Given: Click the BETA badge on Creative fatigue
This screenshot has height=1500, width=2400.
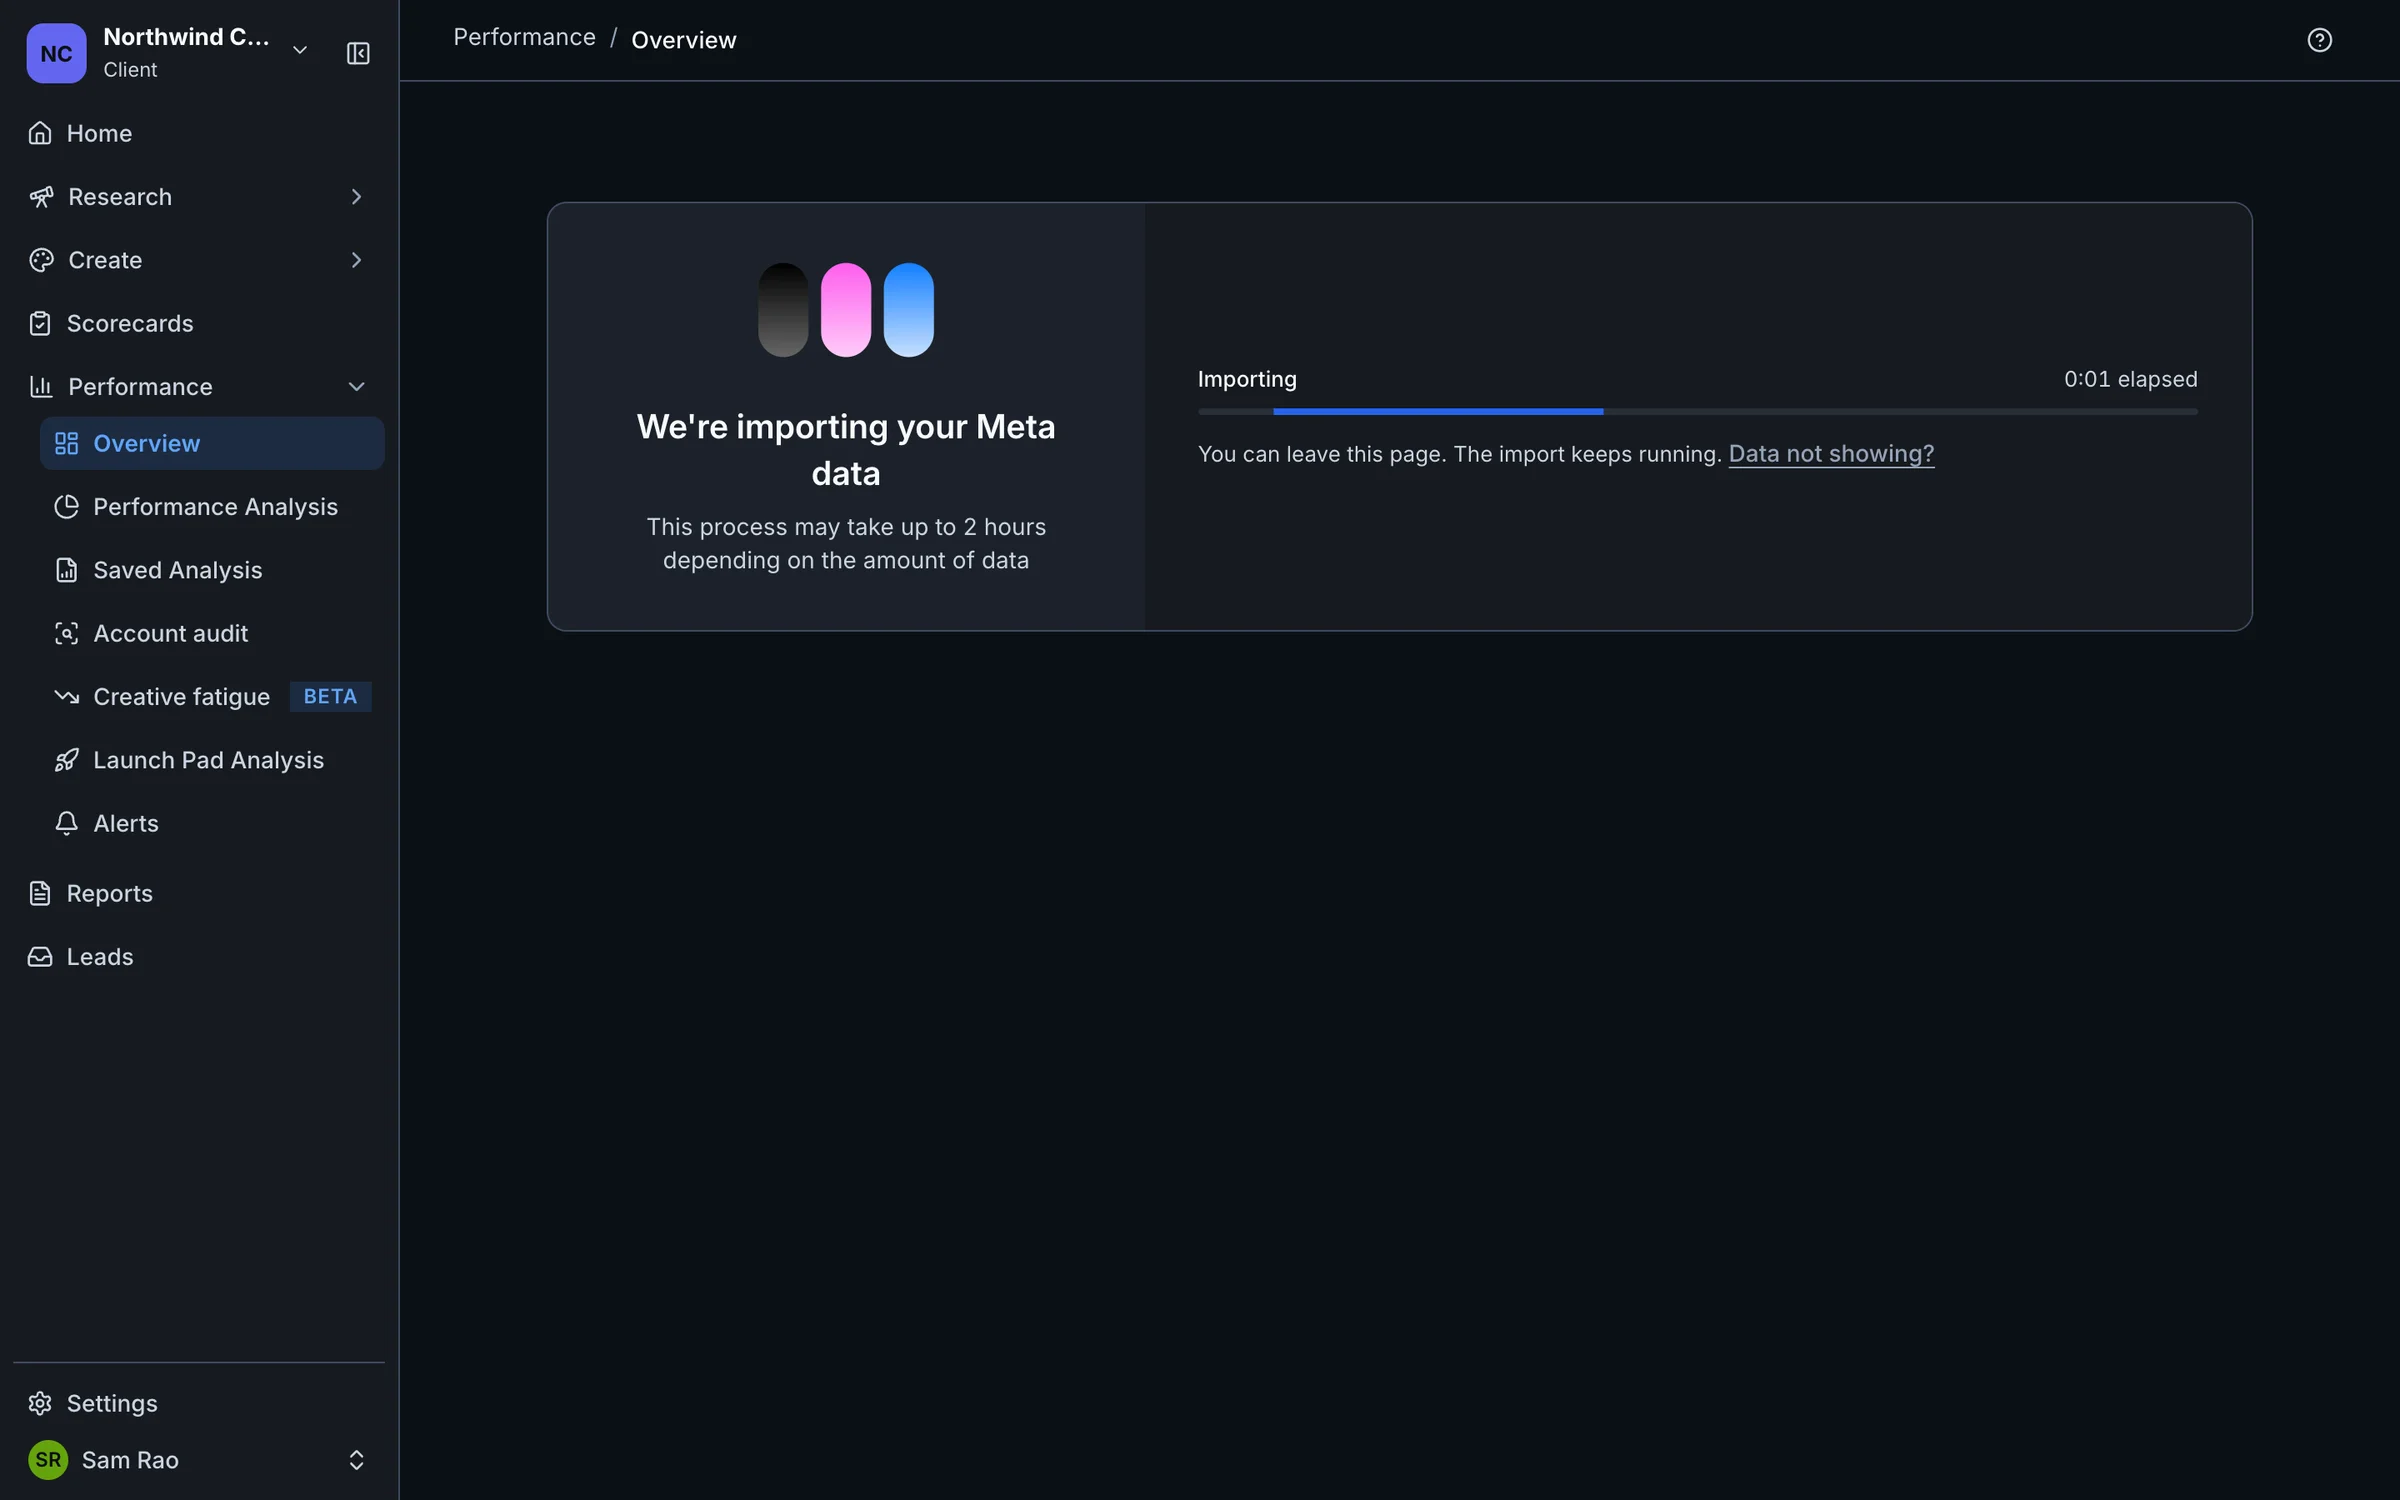Looking at the screenshot, I should point(330,697).
